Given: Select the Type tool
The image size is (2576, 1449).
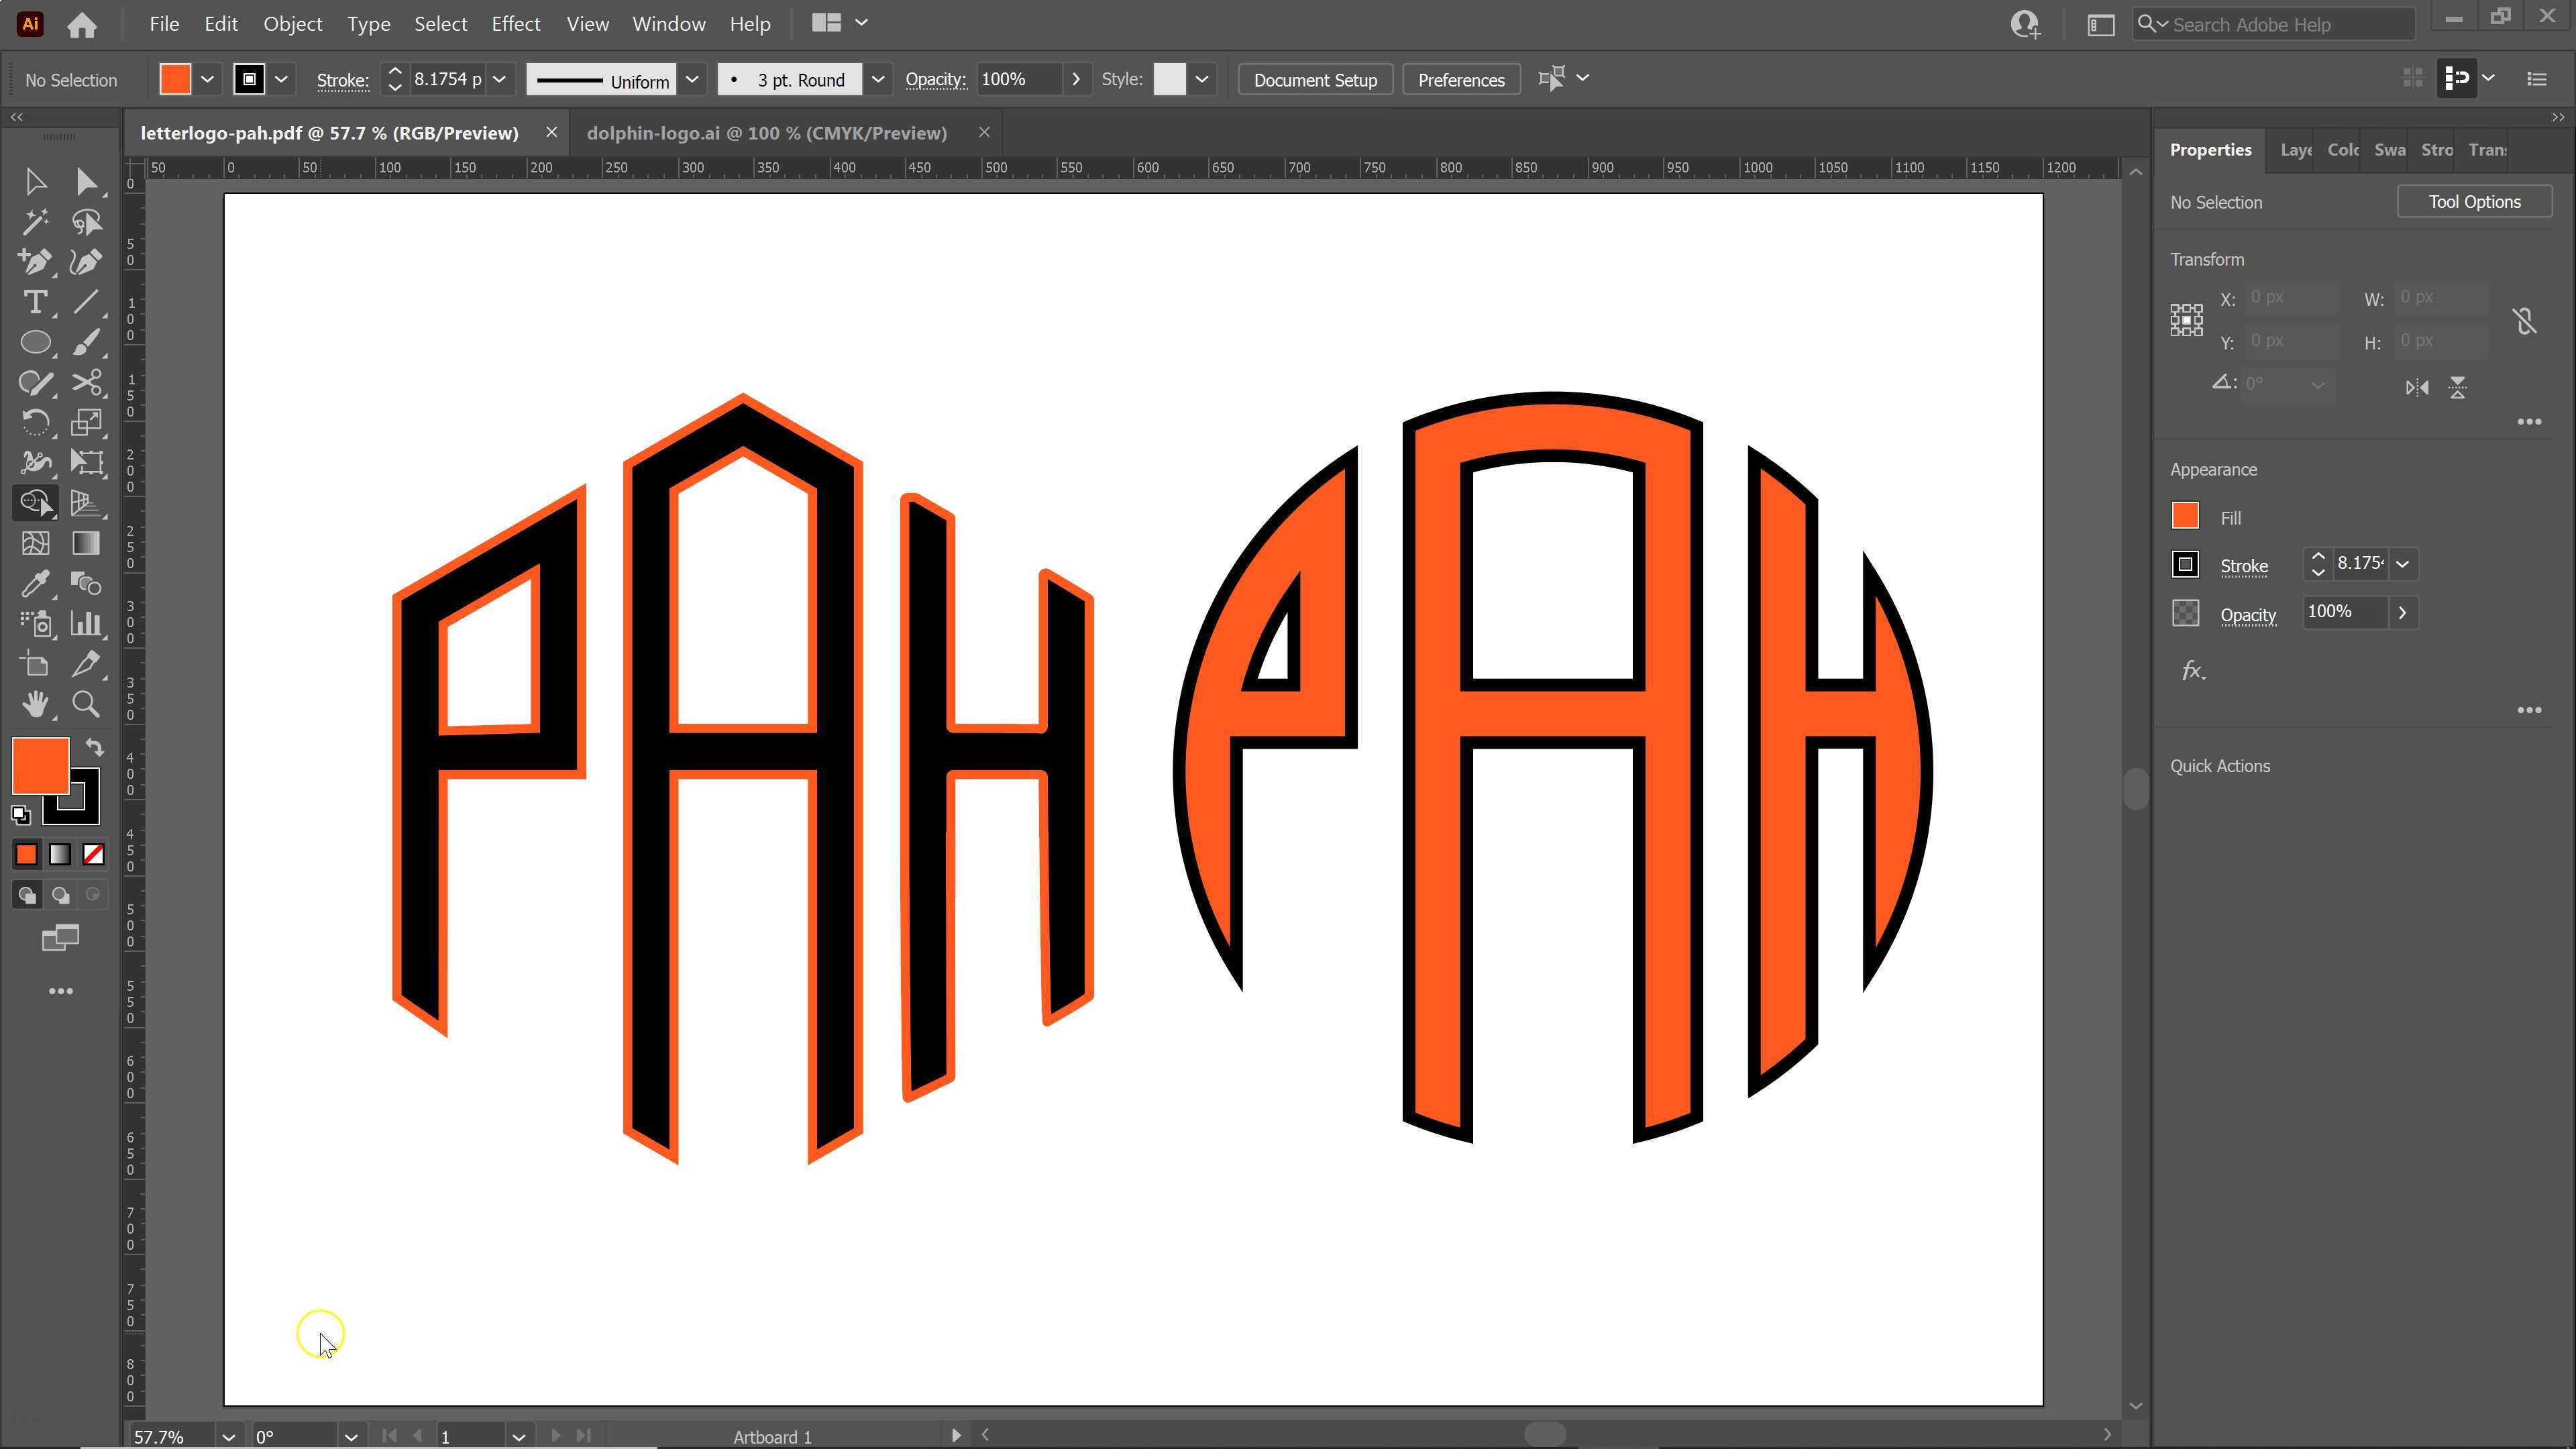Looking at the screenshot, I should [35, 302].
